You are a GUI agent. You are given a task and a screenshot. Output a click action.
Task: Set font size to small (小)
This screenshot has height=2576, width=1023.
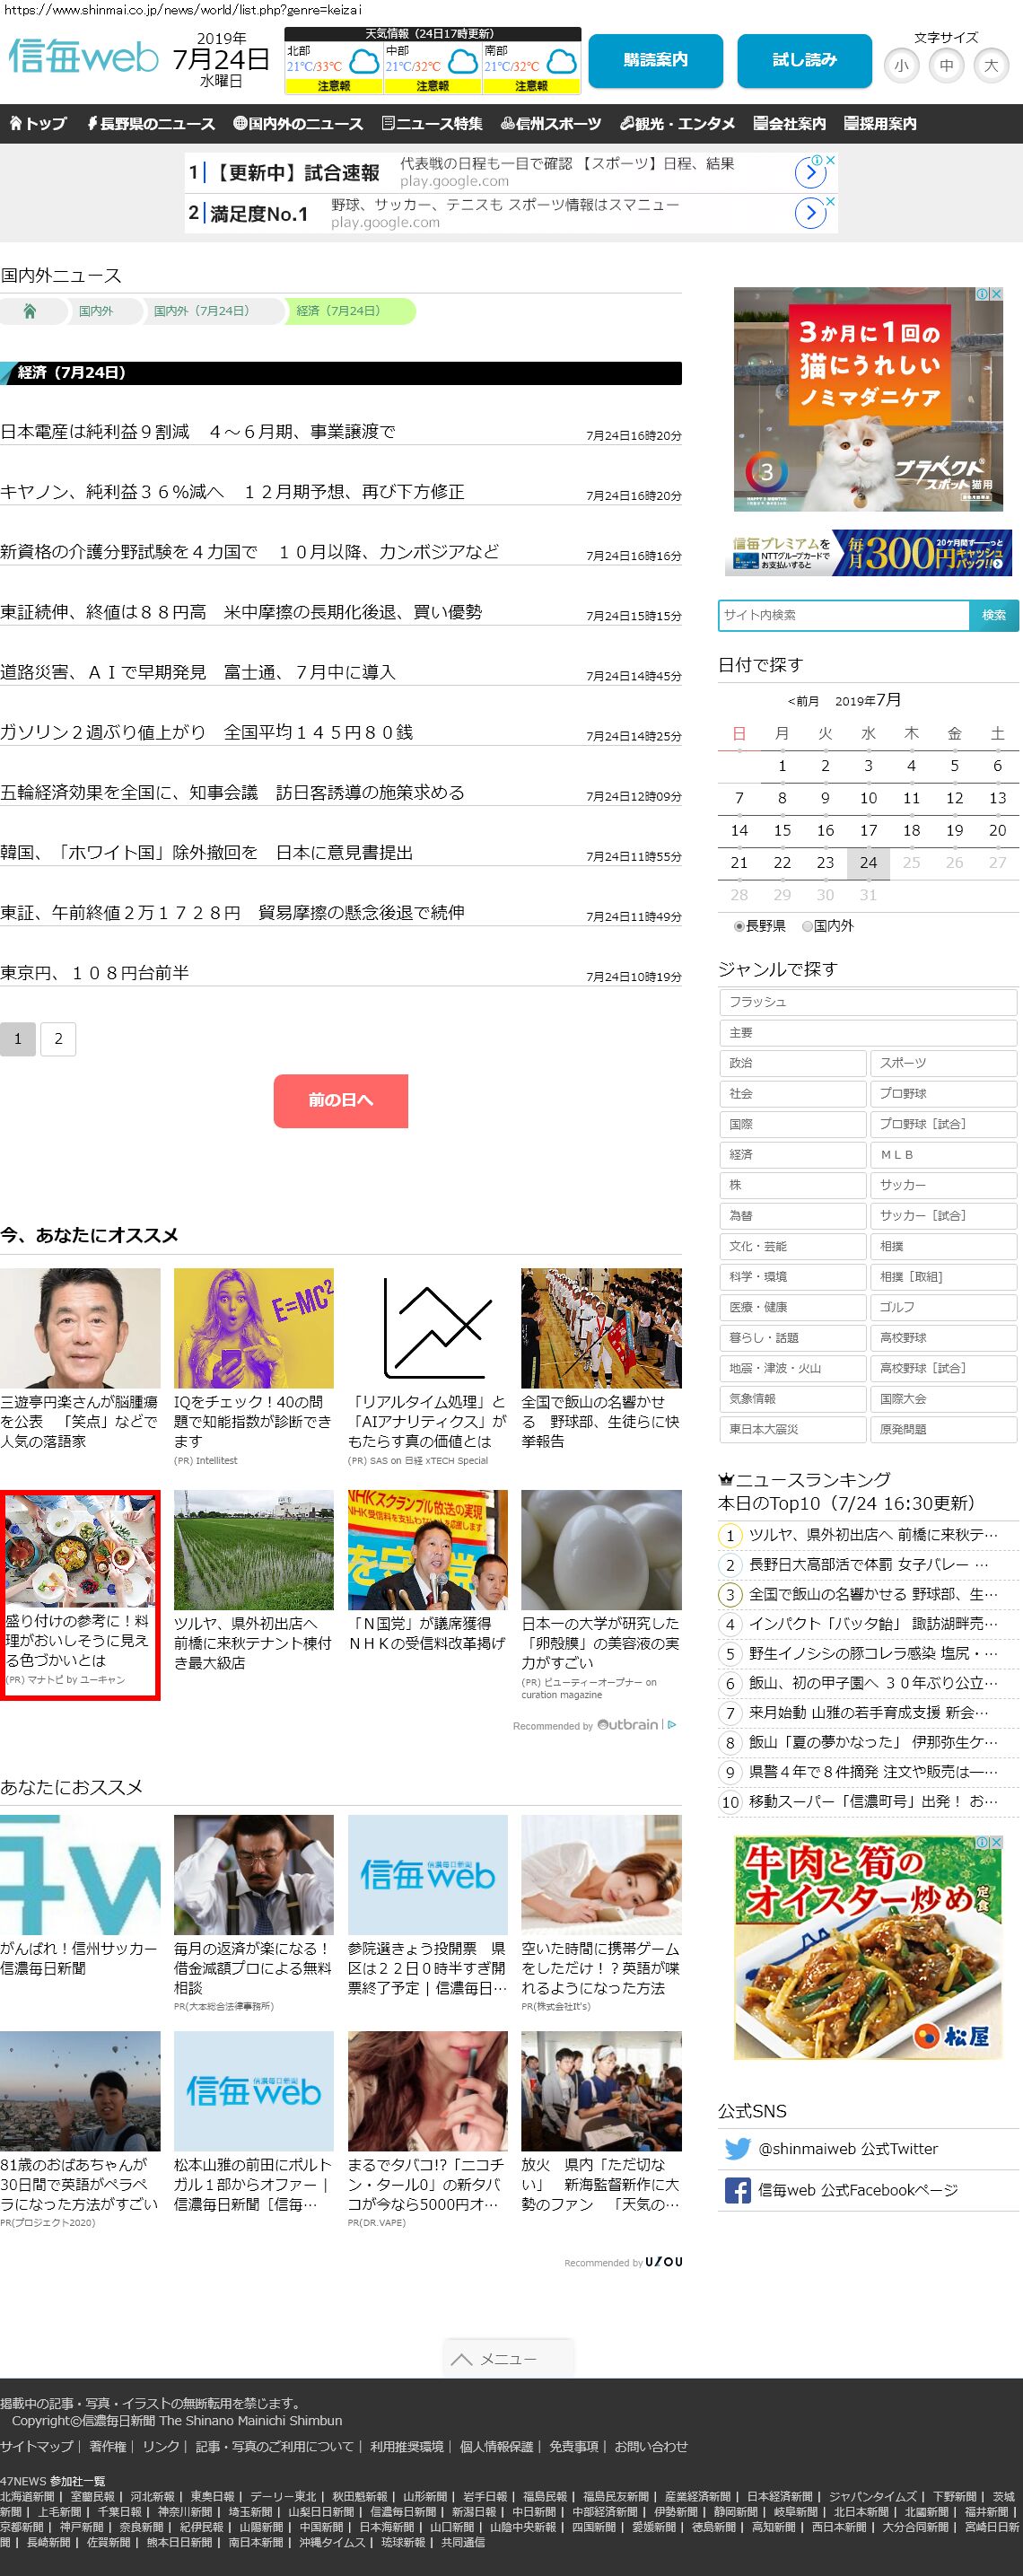901,66
